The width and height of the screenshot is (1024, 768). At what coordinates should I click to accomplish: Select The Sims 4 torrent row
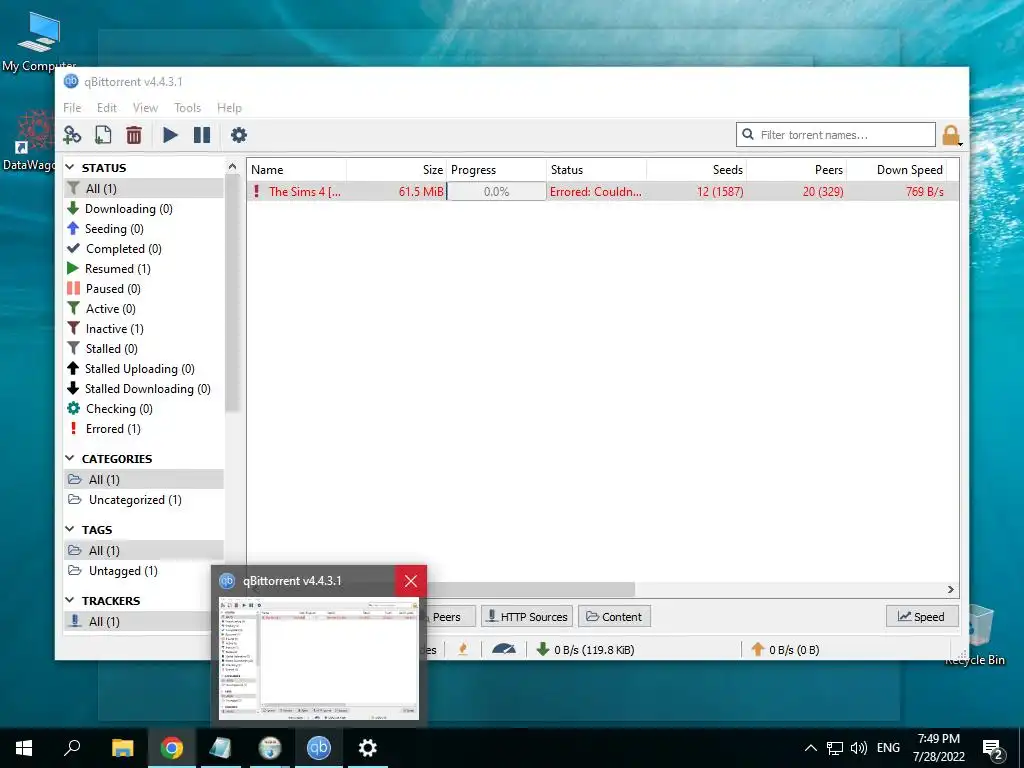[x=603, y=191]
